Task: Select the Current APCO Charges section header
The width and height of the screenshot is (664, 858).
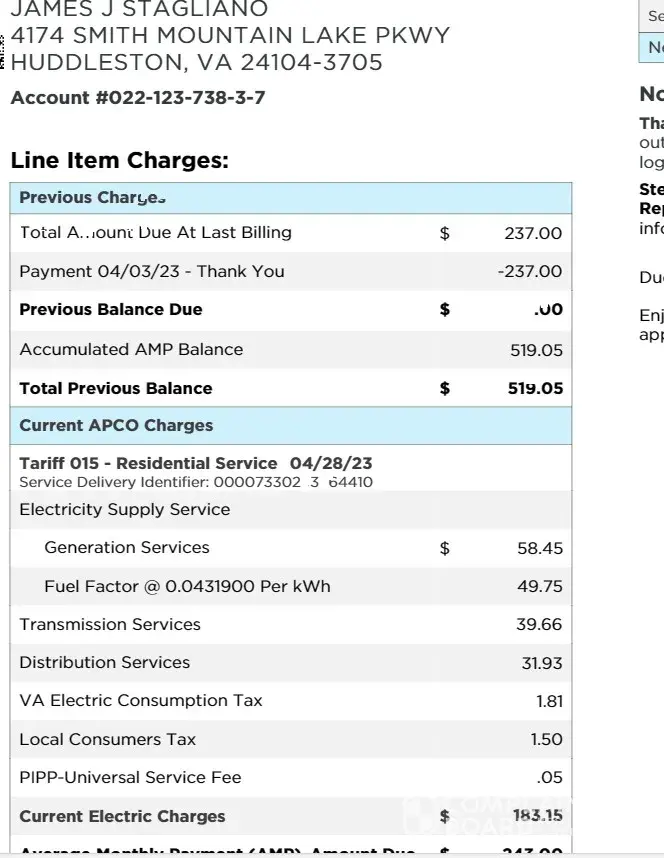Action: pos(116,425)
